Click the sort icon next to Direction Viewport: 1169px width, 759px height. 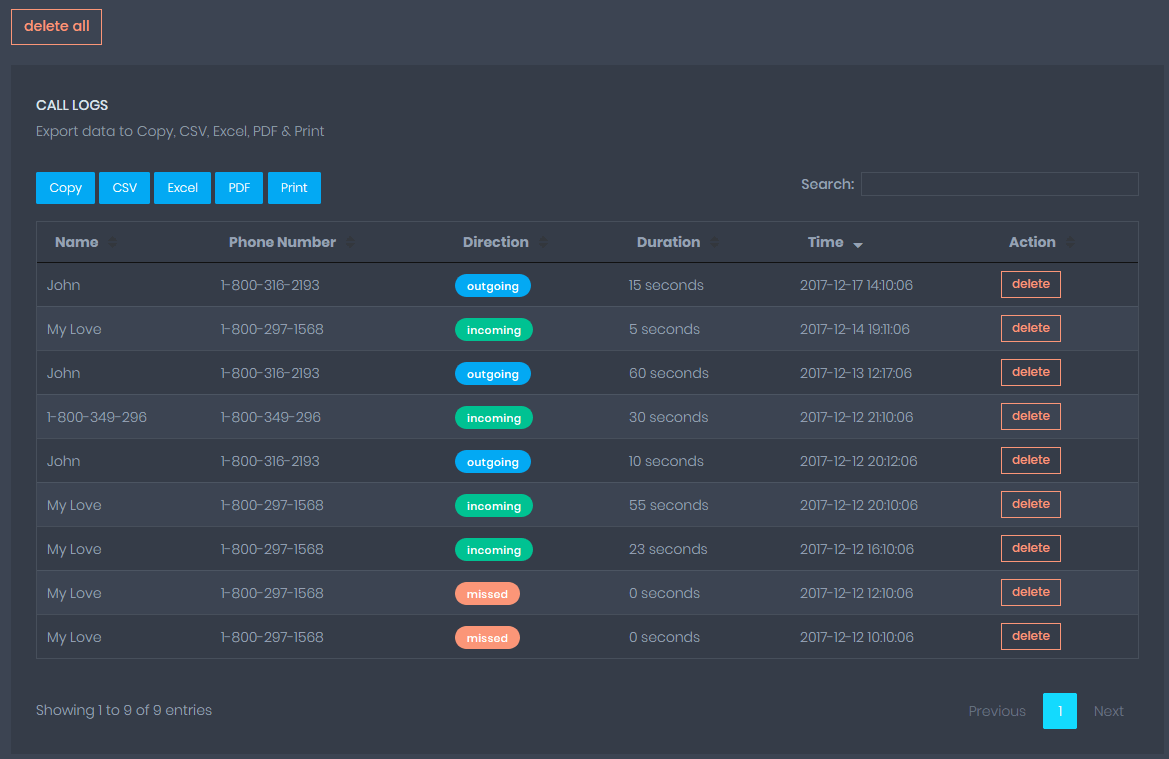(x=543, y=242)
